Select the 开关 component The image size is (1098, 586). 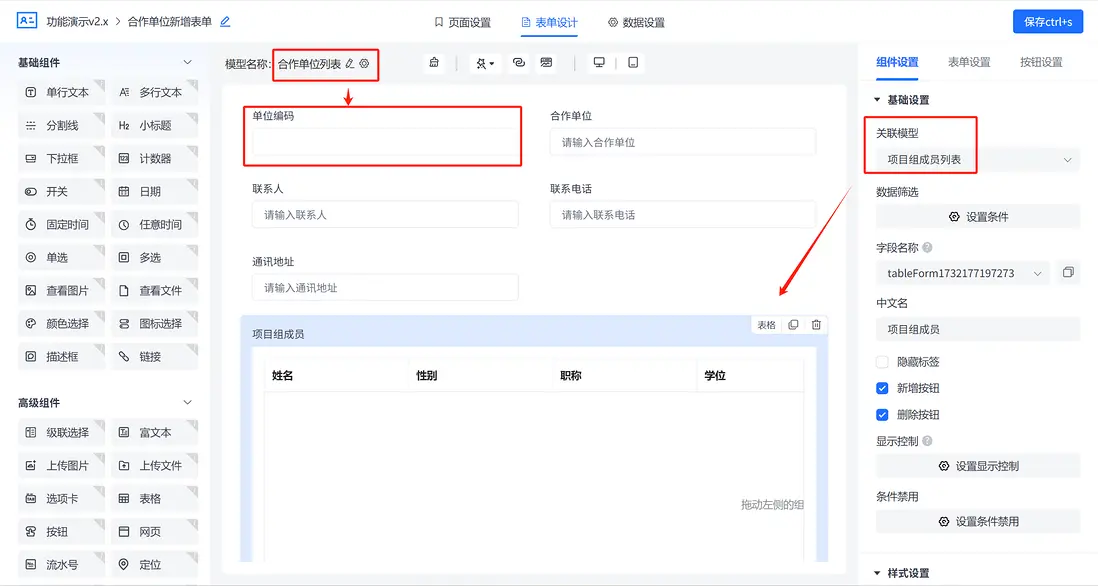click(61, 191)
